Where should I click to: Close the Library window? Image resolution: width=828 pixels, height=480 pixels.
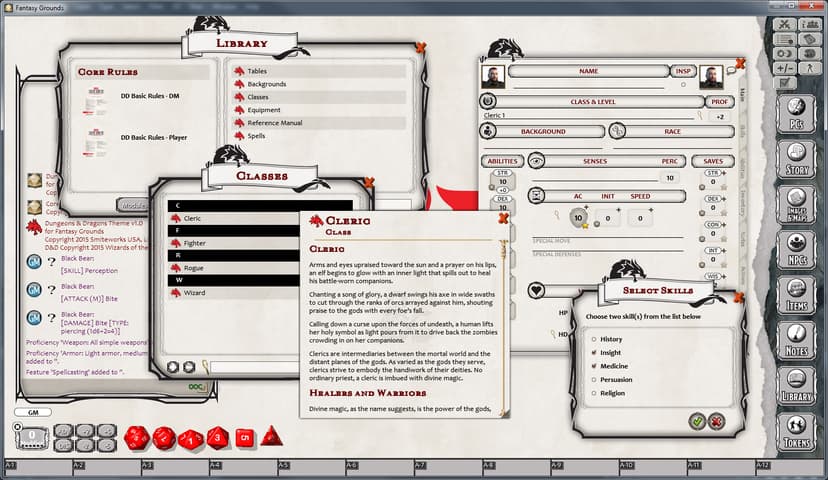420,48
